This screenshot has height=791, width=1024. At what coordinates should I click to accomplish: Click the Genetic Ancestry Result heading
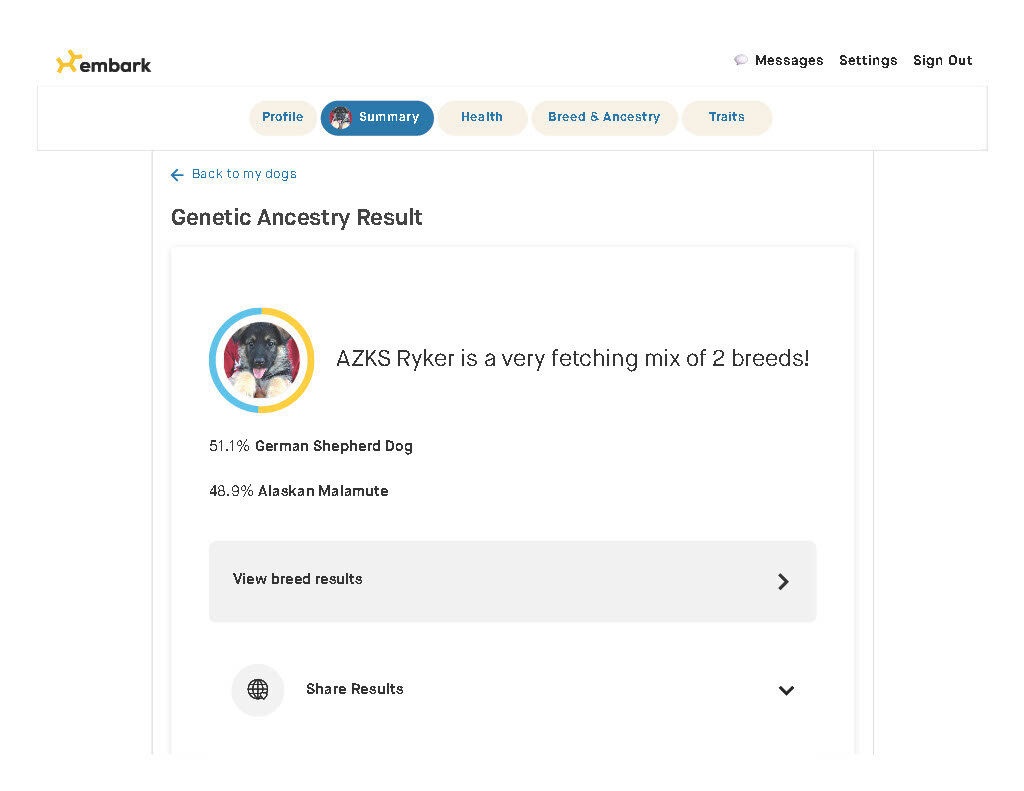(296, 218)
